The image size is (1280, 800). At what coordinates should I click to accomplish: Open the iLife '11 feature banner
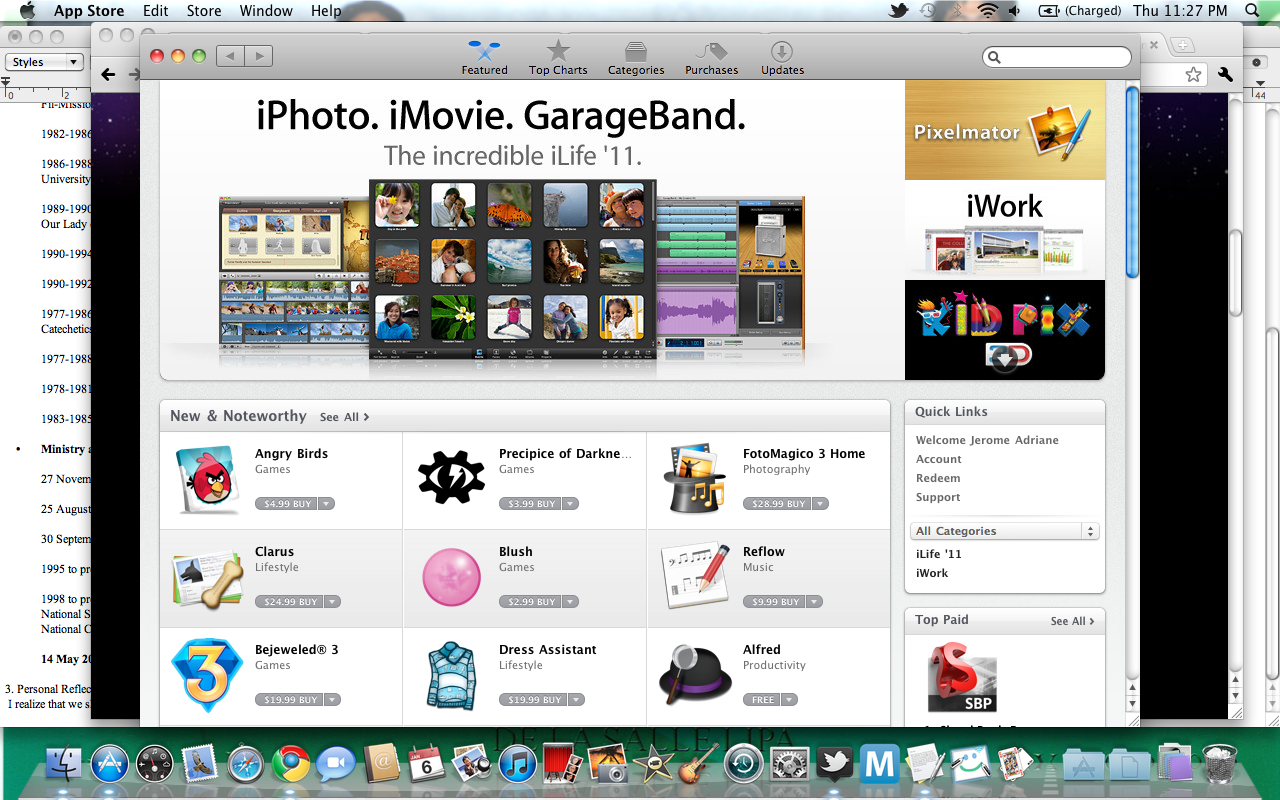[x=532, y=230]
